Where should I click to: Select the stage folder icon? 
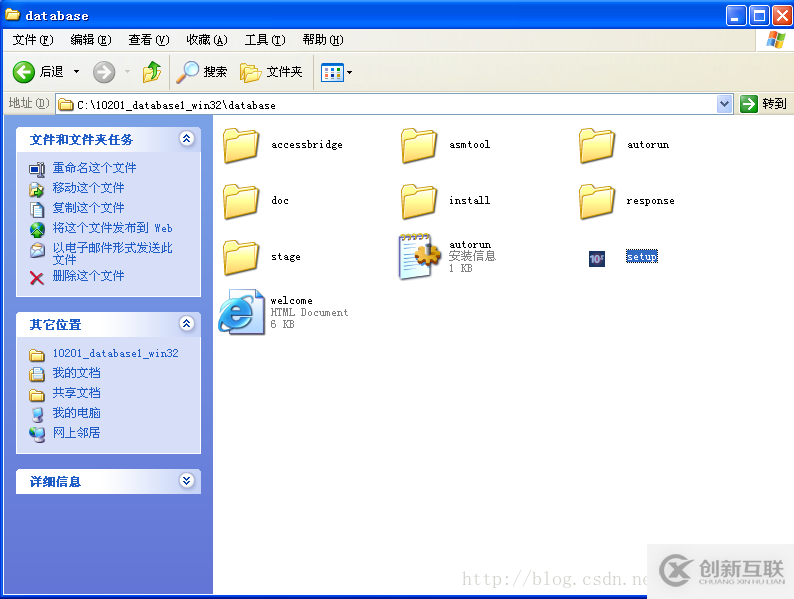pos(241,257)
